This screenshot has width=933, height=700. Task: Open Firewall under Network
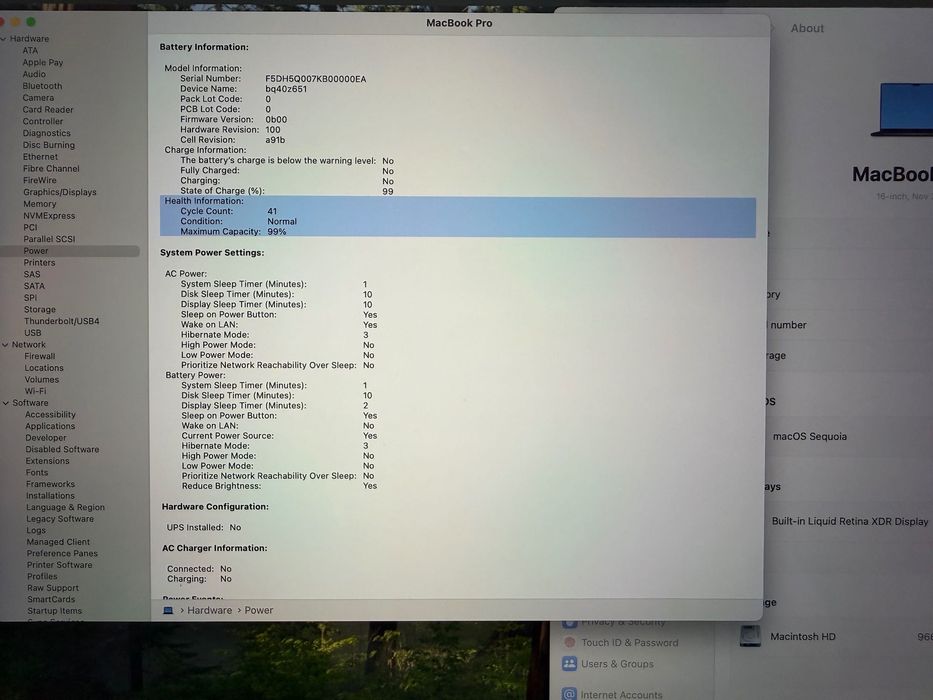point(40,357)
